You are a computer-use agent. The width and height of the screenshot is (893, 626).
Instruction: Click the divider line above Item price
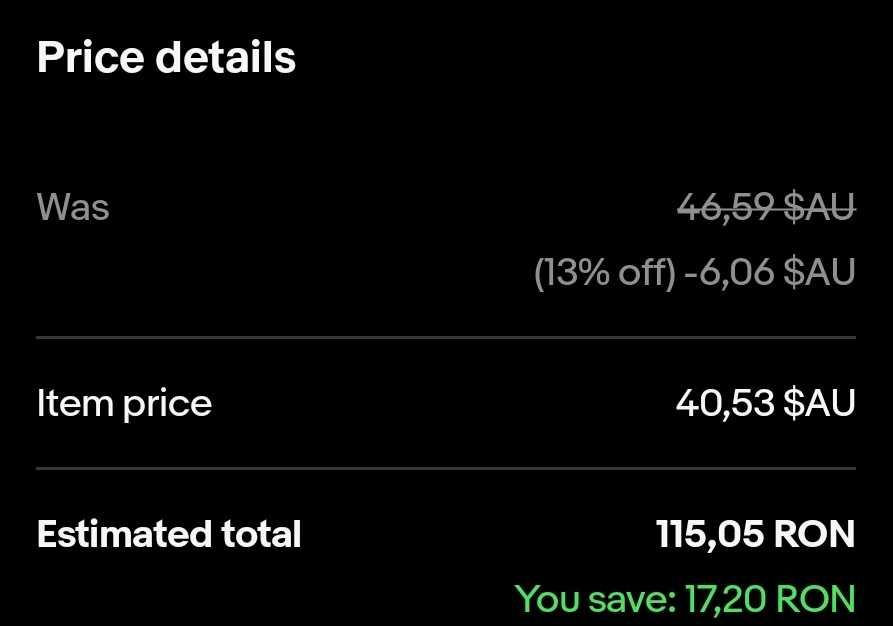(446, 339)
